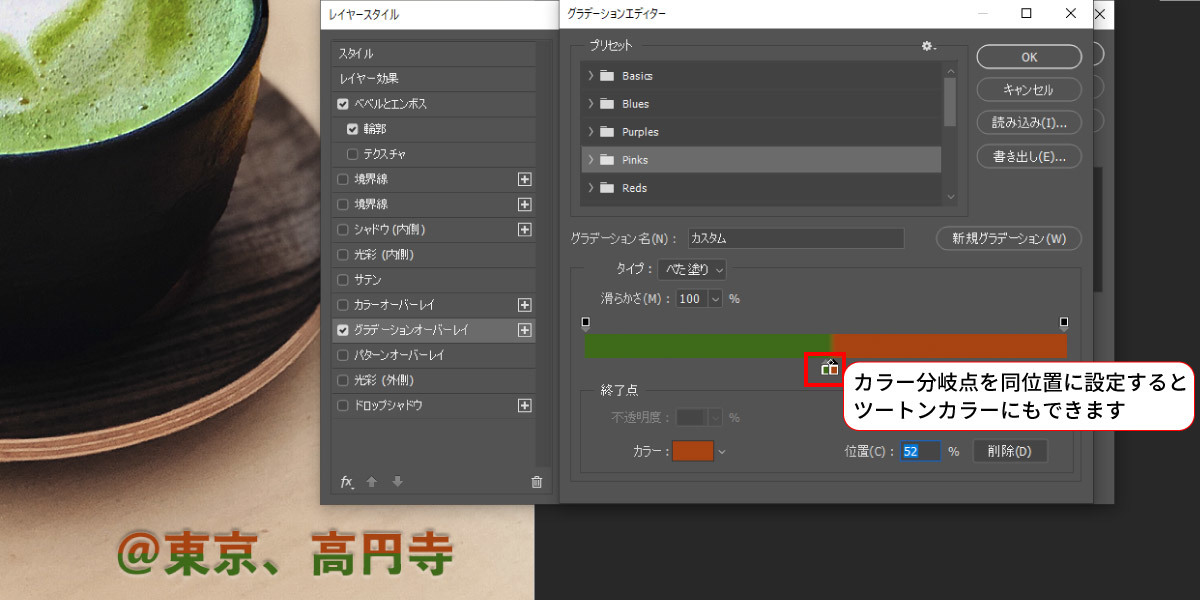This screenshot has width=1200, height=600.
Task: Open the dropdown arrow next to the カラー swatch
Action: [721, 451]
